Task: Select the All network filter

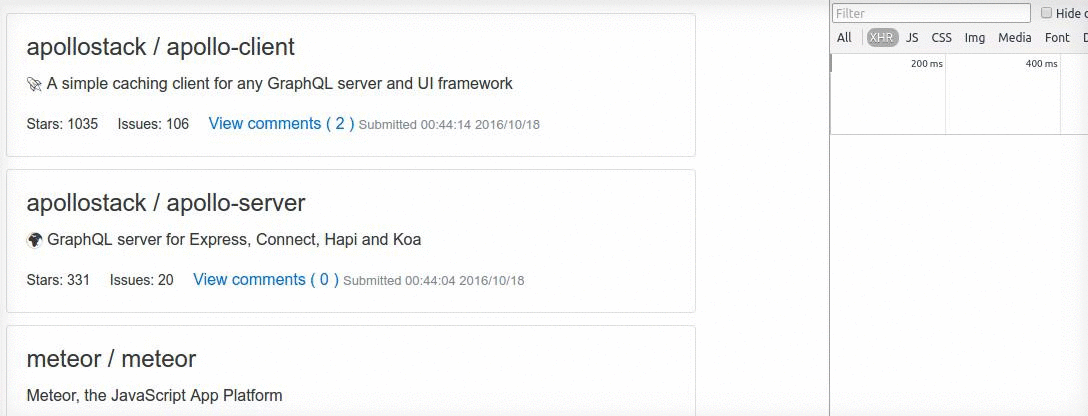Action: pyautogui.click(x=844, y=38)
